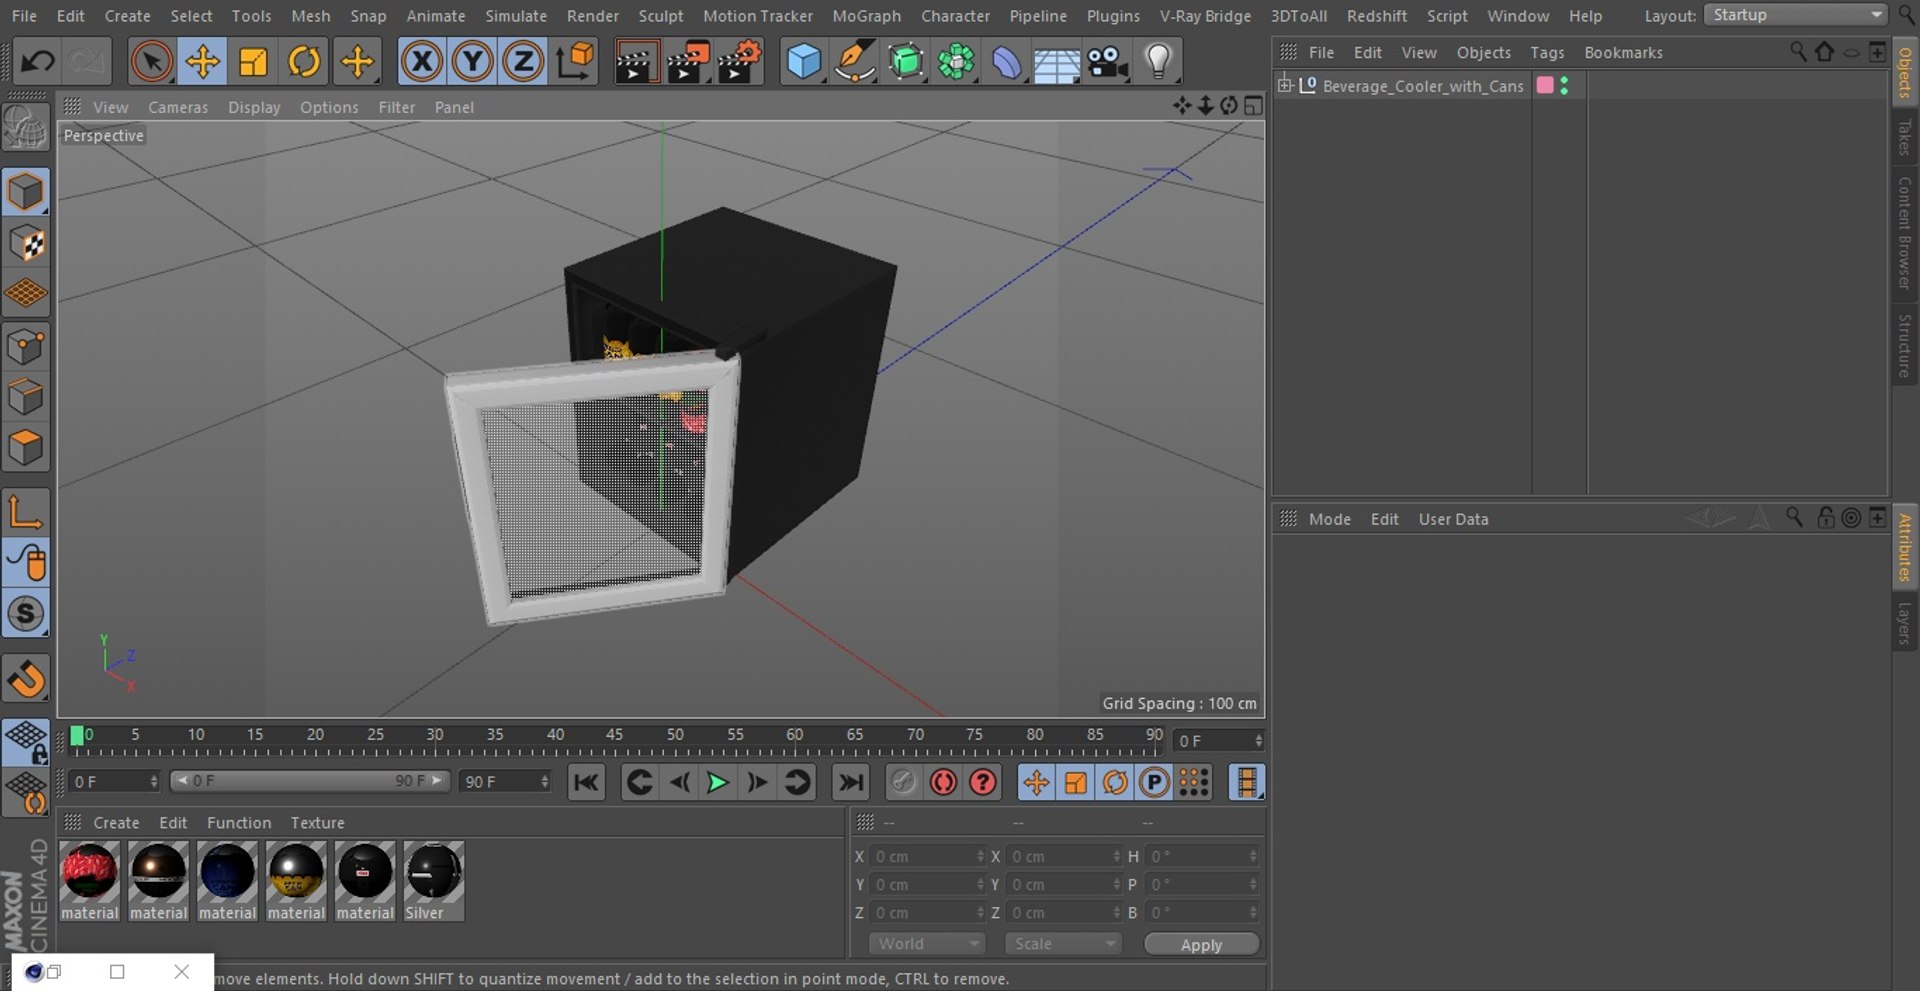Click the pink layer color swatch
The image size is (1920, 991).
[x=1545, y=85]
